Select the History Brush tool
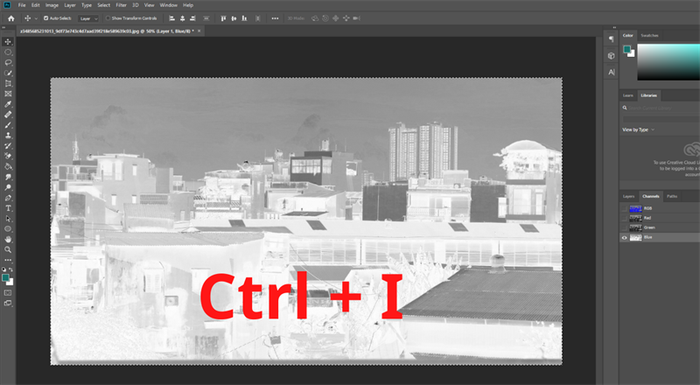 pos(8,146)
